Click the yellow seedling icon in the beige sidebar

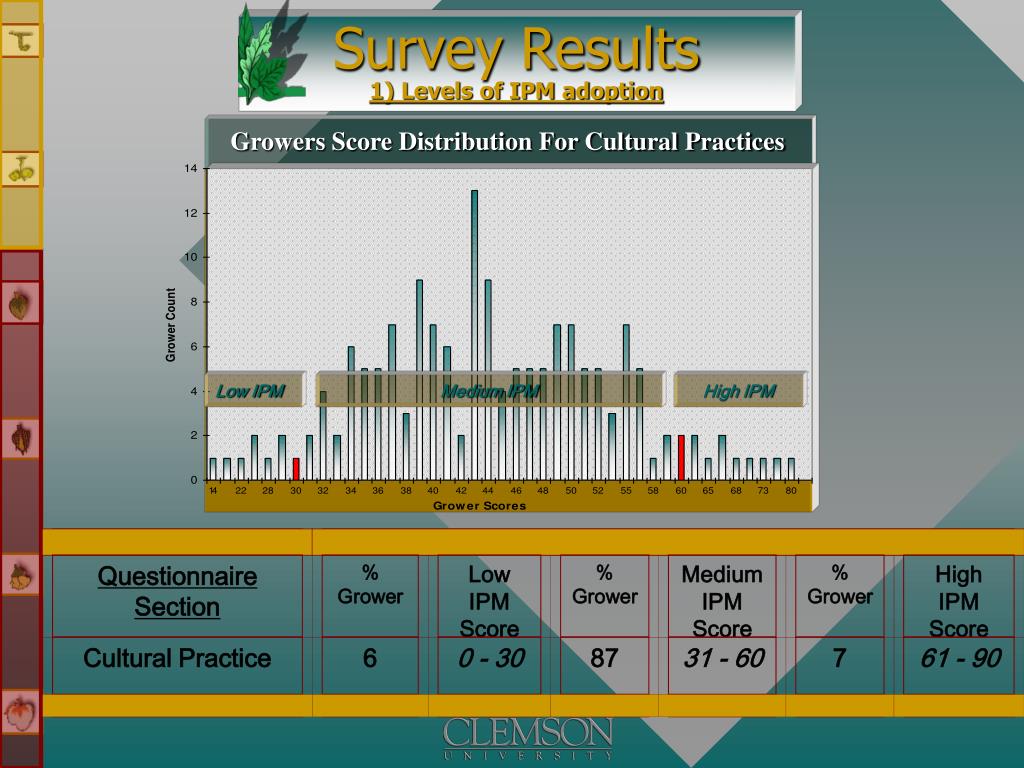point(21,169)
